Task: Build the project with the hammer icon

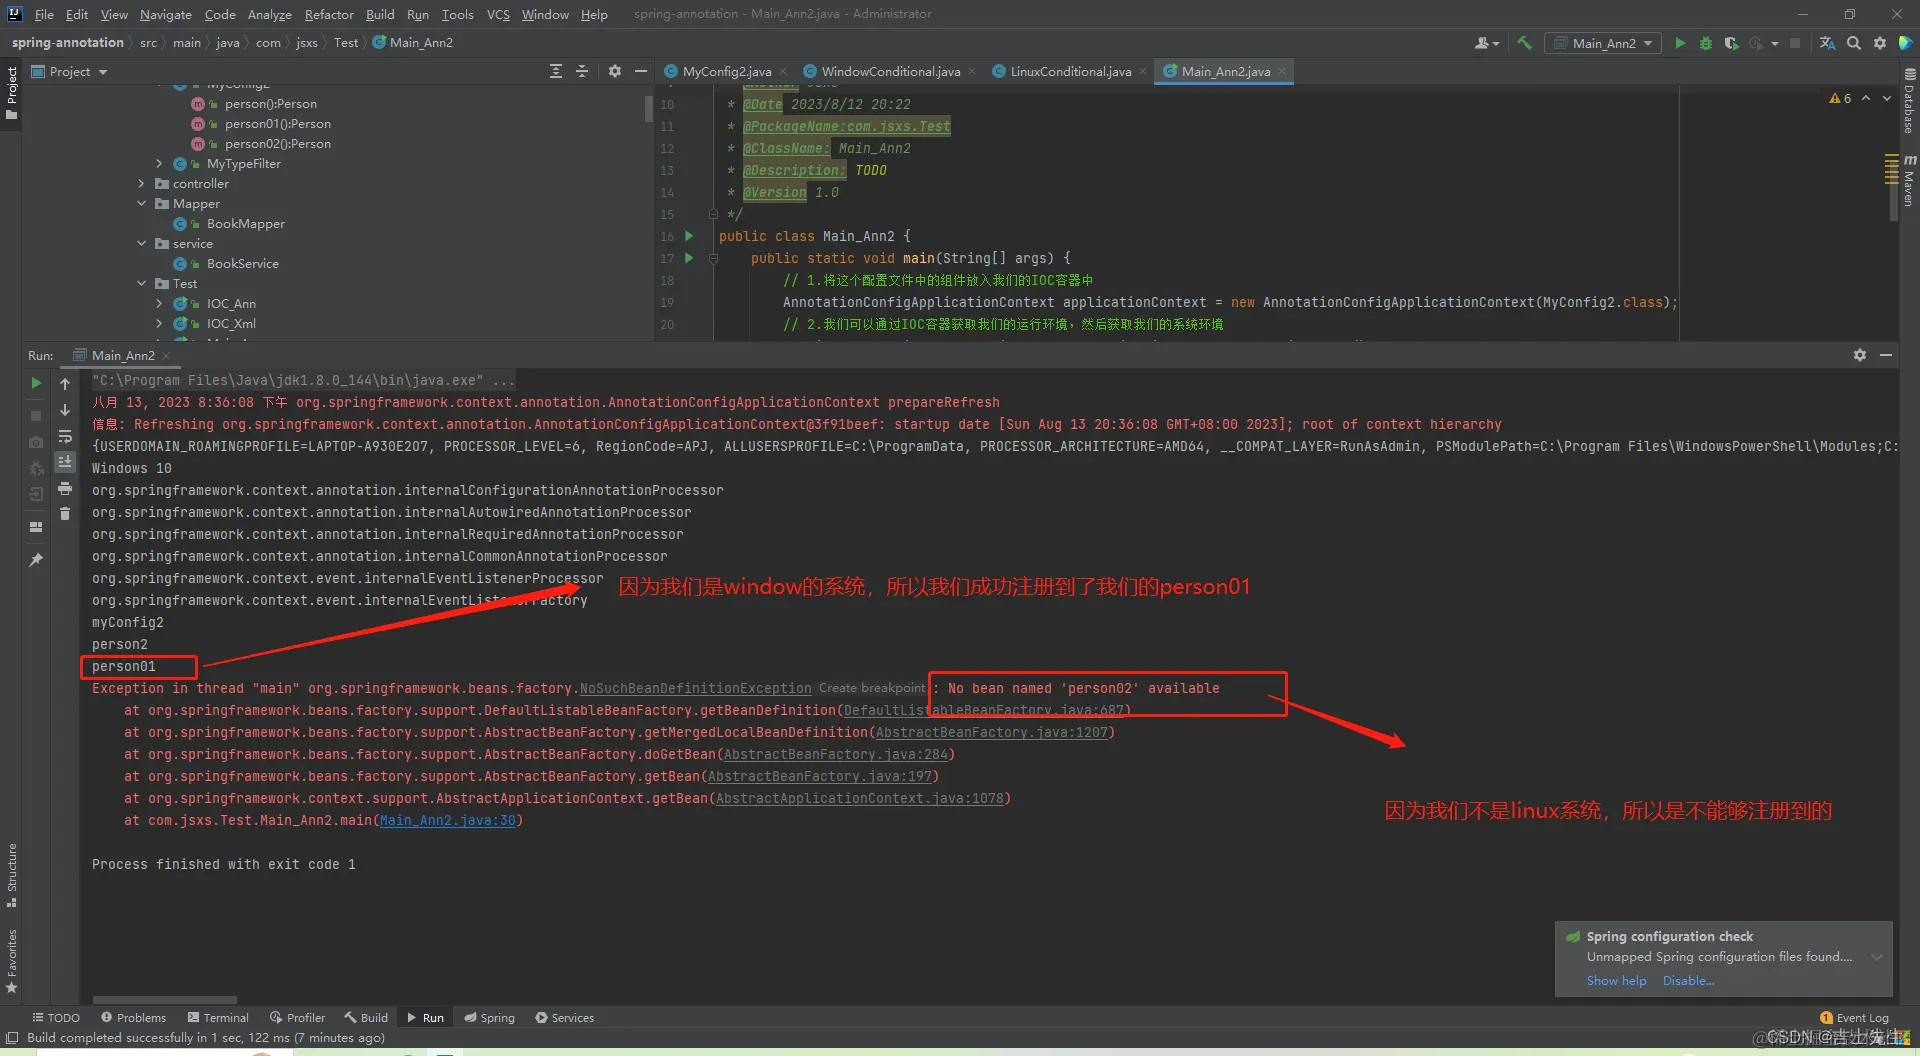Action: (1524, 43)
